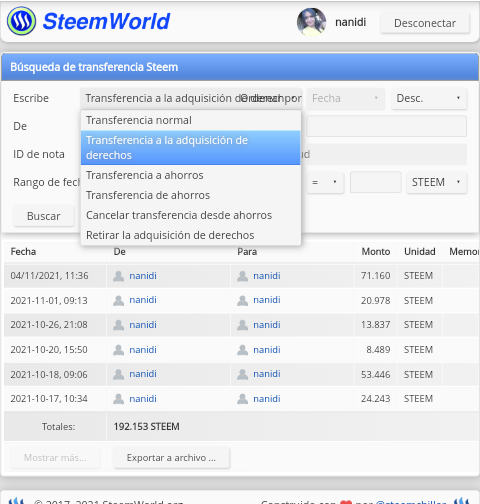Focus the amount input field beside STEEM
Image resolution: width=480 pixels, height=504 pixels.
pos(376,182)
